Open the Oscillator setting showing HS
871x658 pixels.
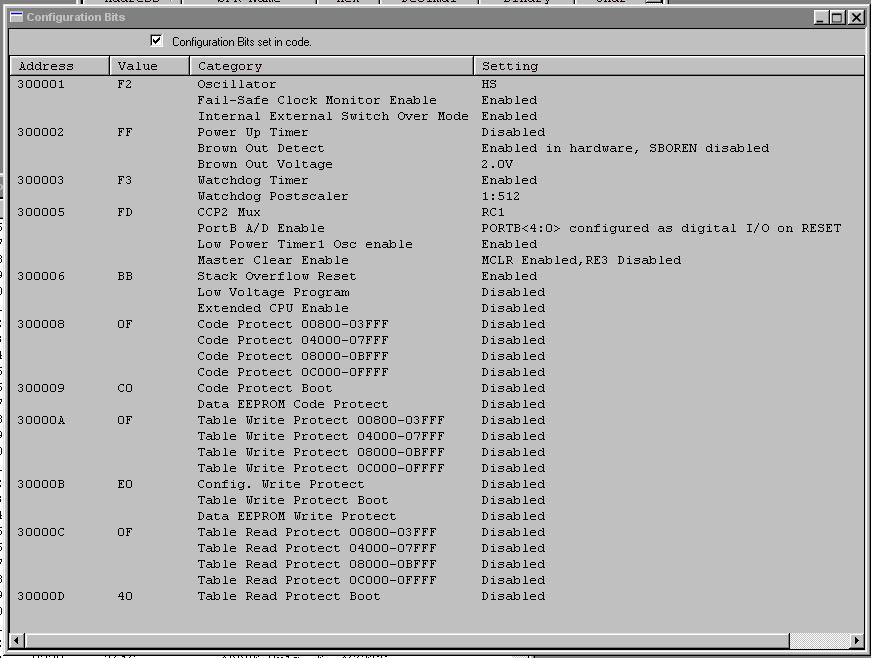pos(489,84)
